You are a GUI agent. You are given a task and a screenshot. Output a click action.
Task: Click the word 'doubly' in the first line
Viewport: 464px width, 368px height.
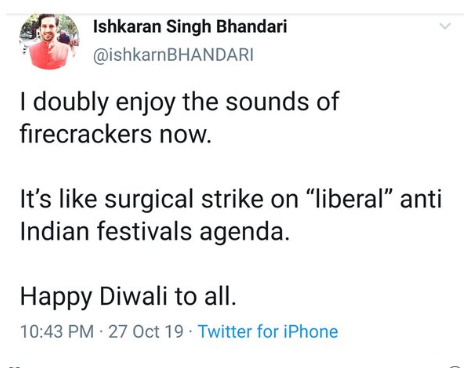tap(71, 102)
